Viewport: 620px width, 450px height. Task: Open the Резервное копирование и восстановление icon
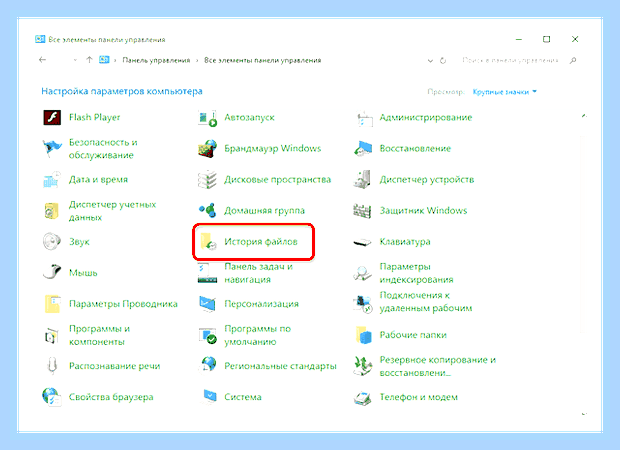coord(363,366)
